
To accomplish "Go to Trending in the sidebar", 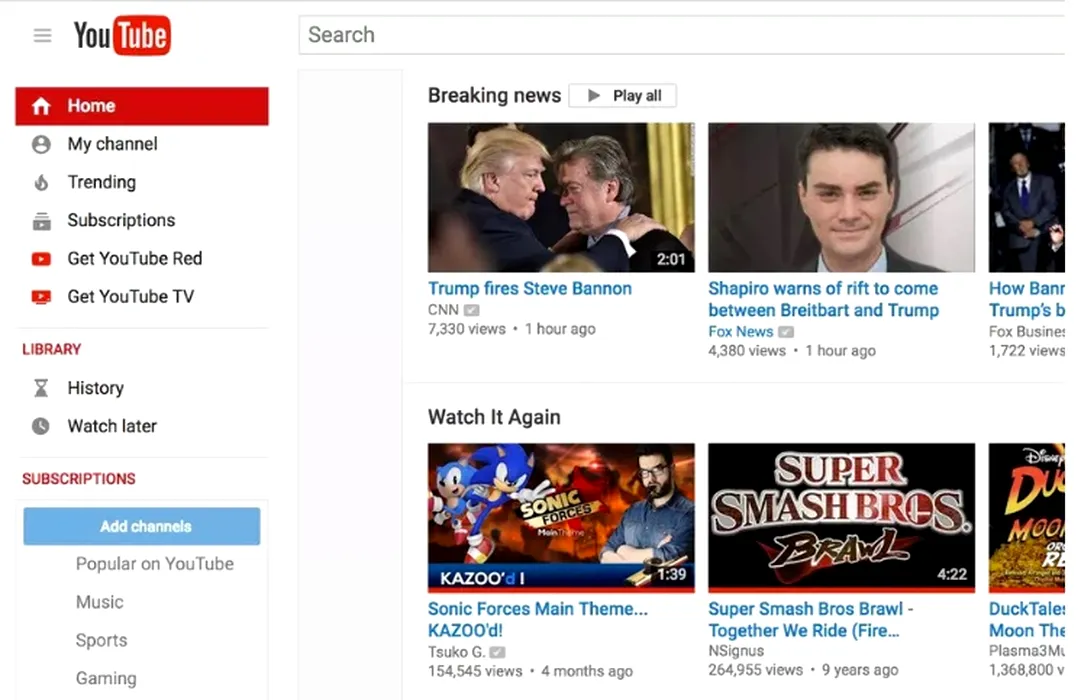I will (x=142, y=183).
